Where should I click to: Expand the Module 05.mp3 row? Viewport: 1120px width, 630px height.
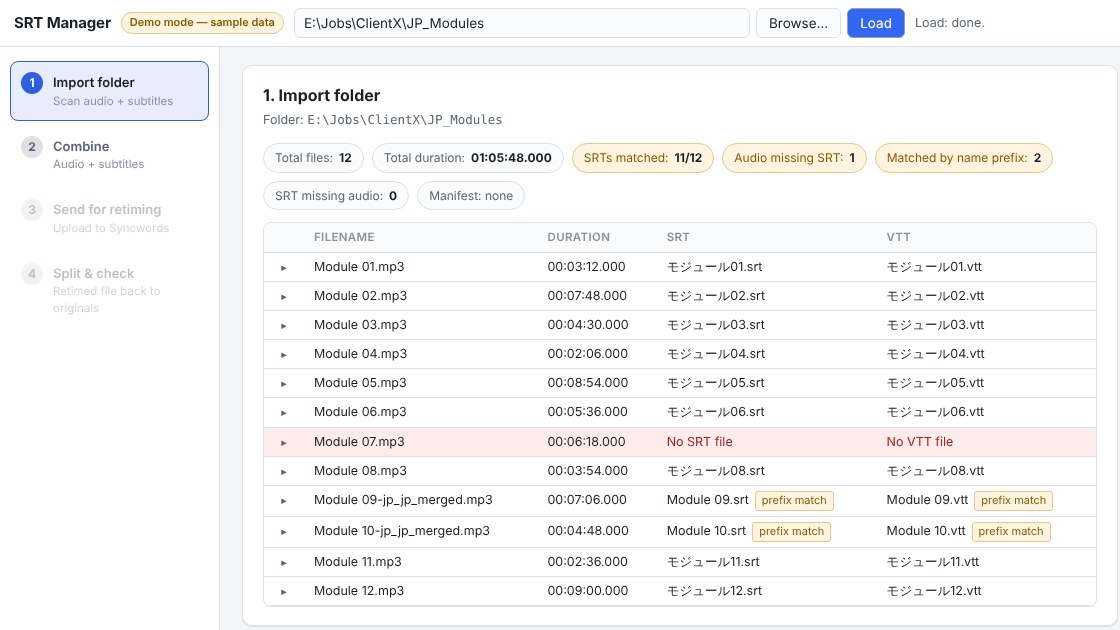coord(284,384)
